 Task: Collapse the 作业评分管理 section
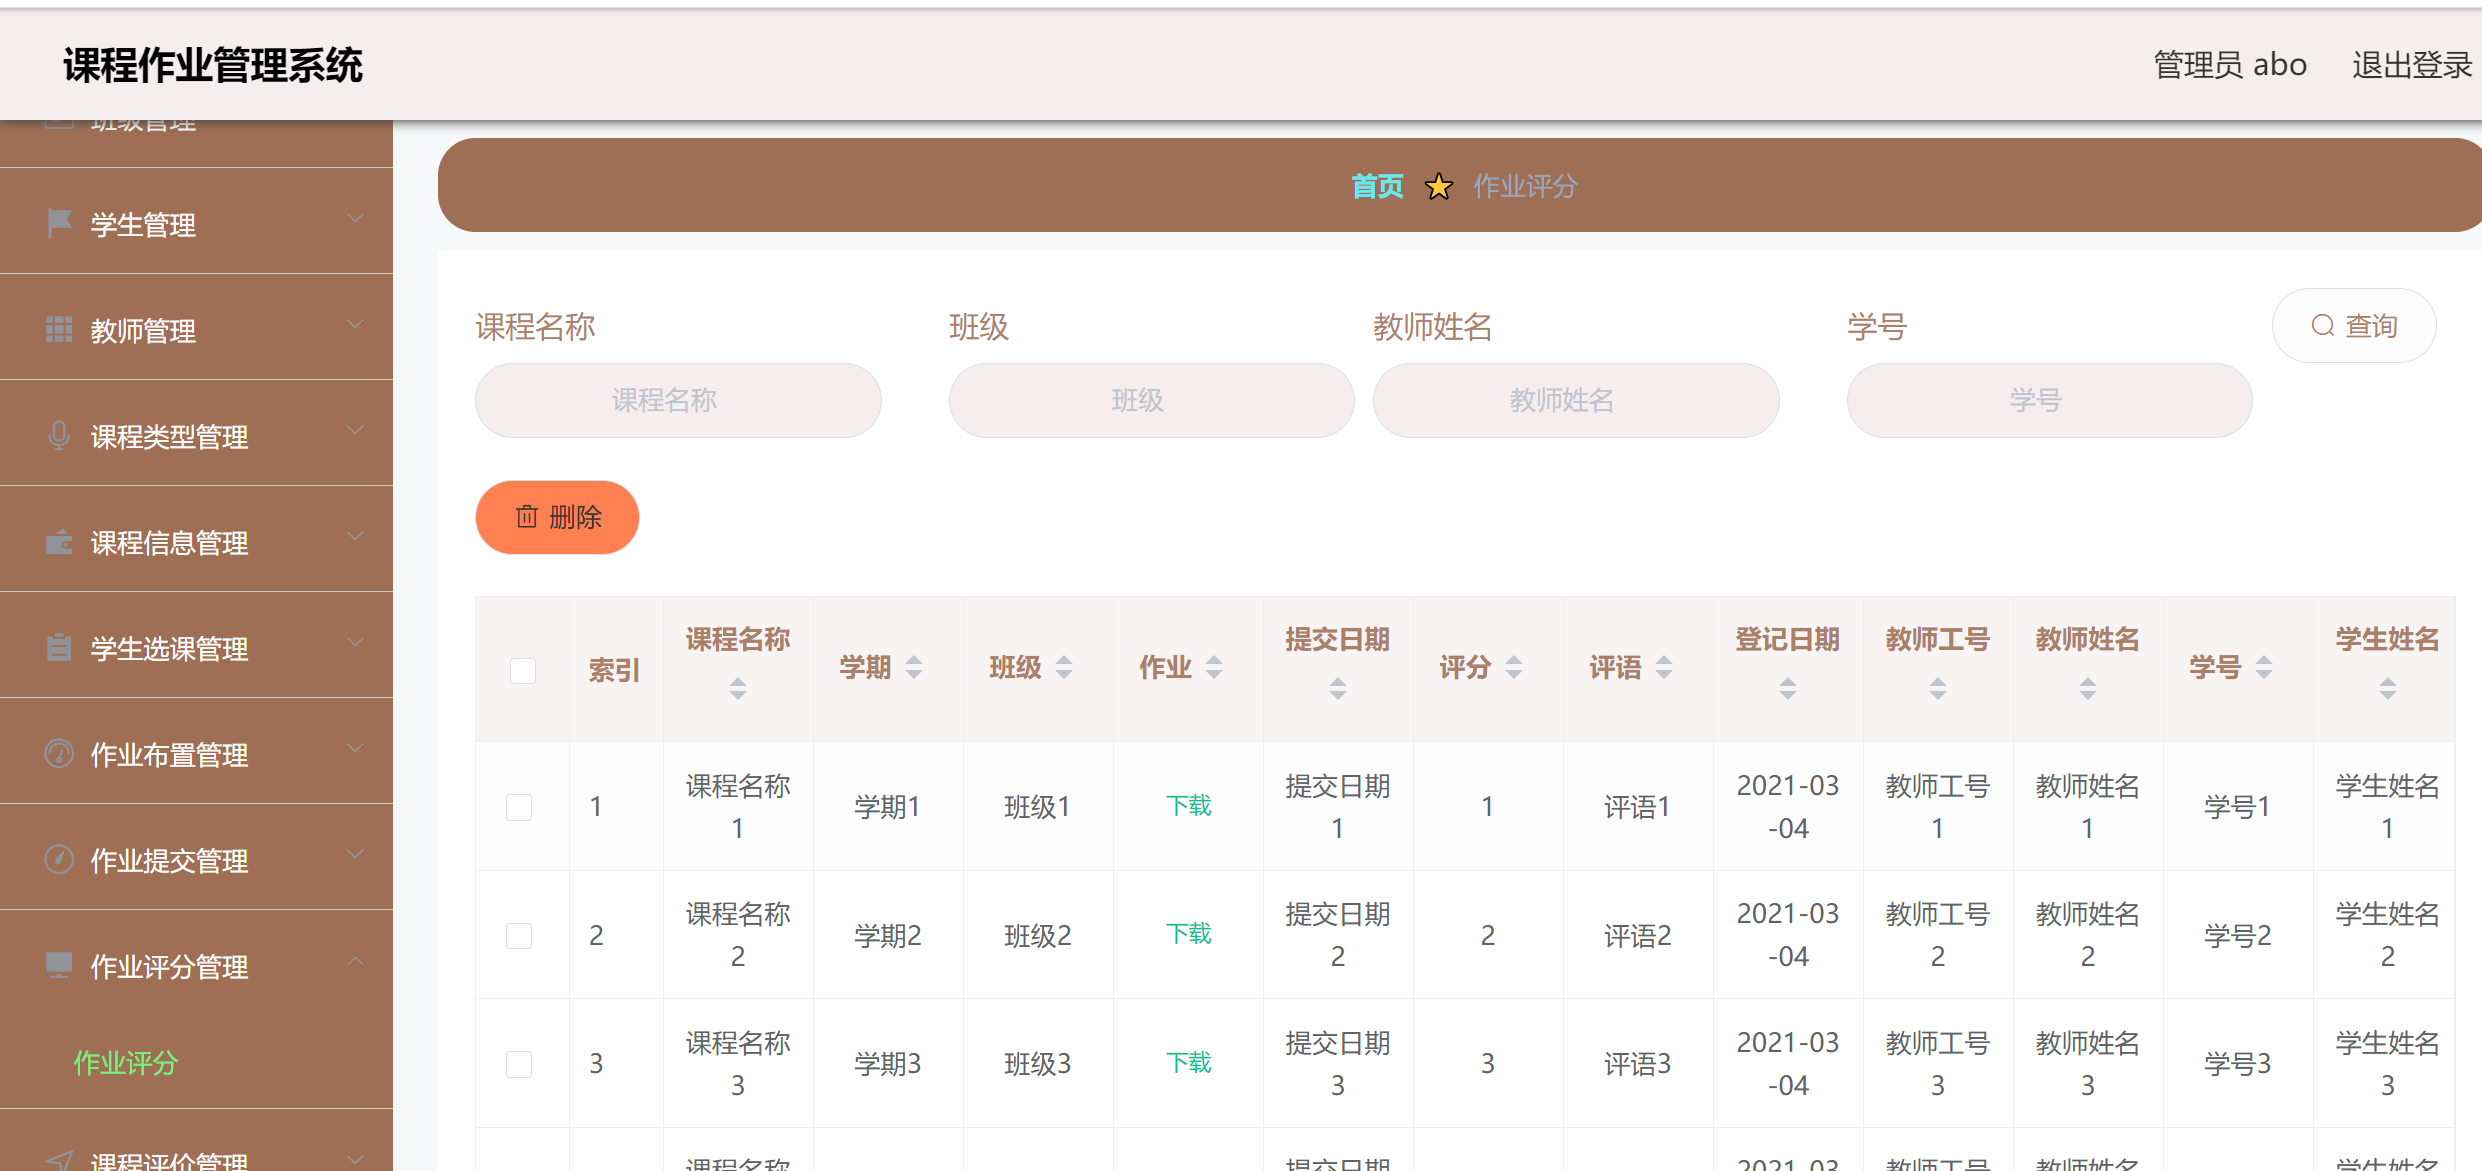(x=355, y=961)
